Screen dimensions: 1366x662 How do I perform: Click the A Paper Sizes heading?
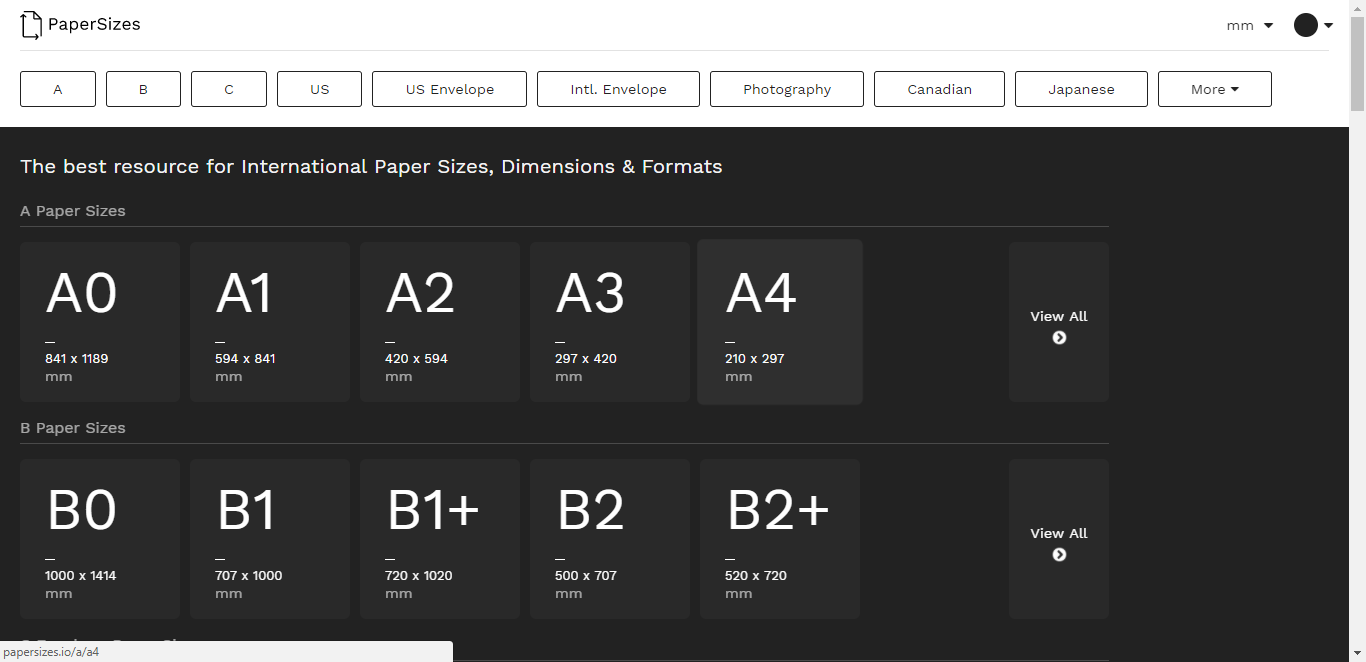click(73, 211)
